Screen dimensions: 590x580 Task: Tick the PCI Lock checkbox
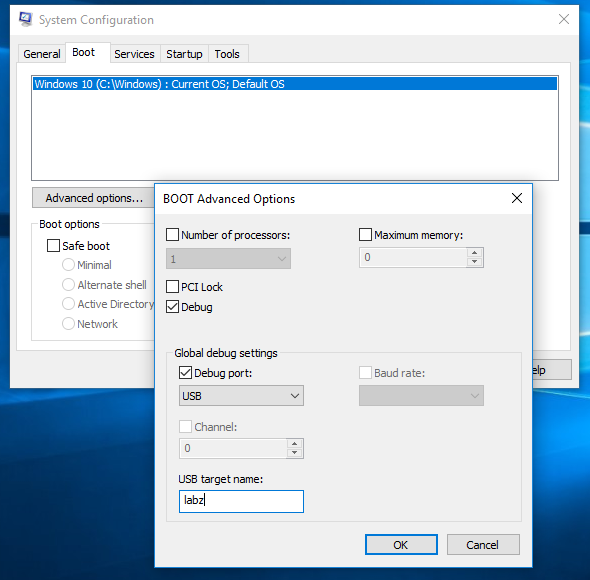click(x=172, y=286)
